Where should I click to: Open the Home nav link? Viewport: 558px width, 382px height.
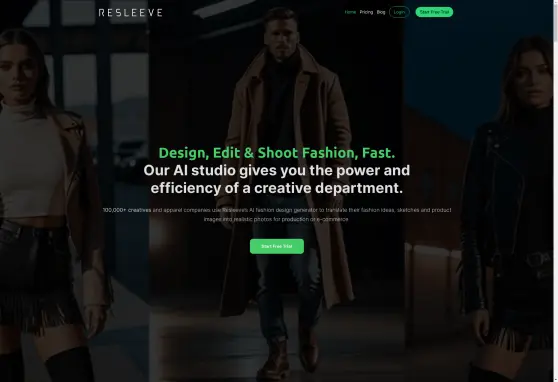coord(350,12)
